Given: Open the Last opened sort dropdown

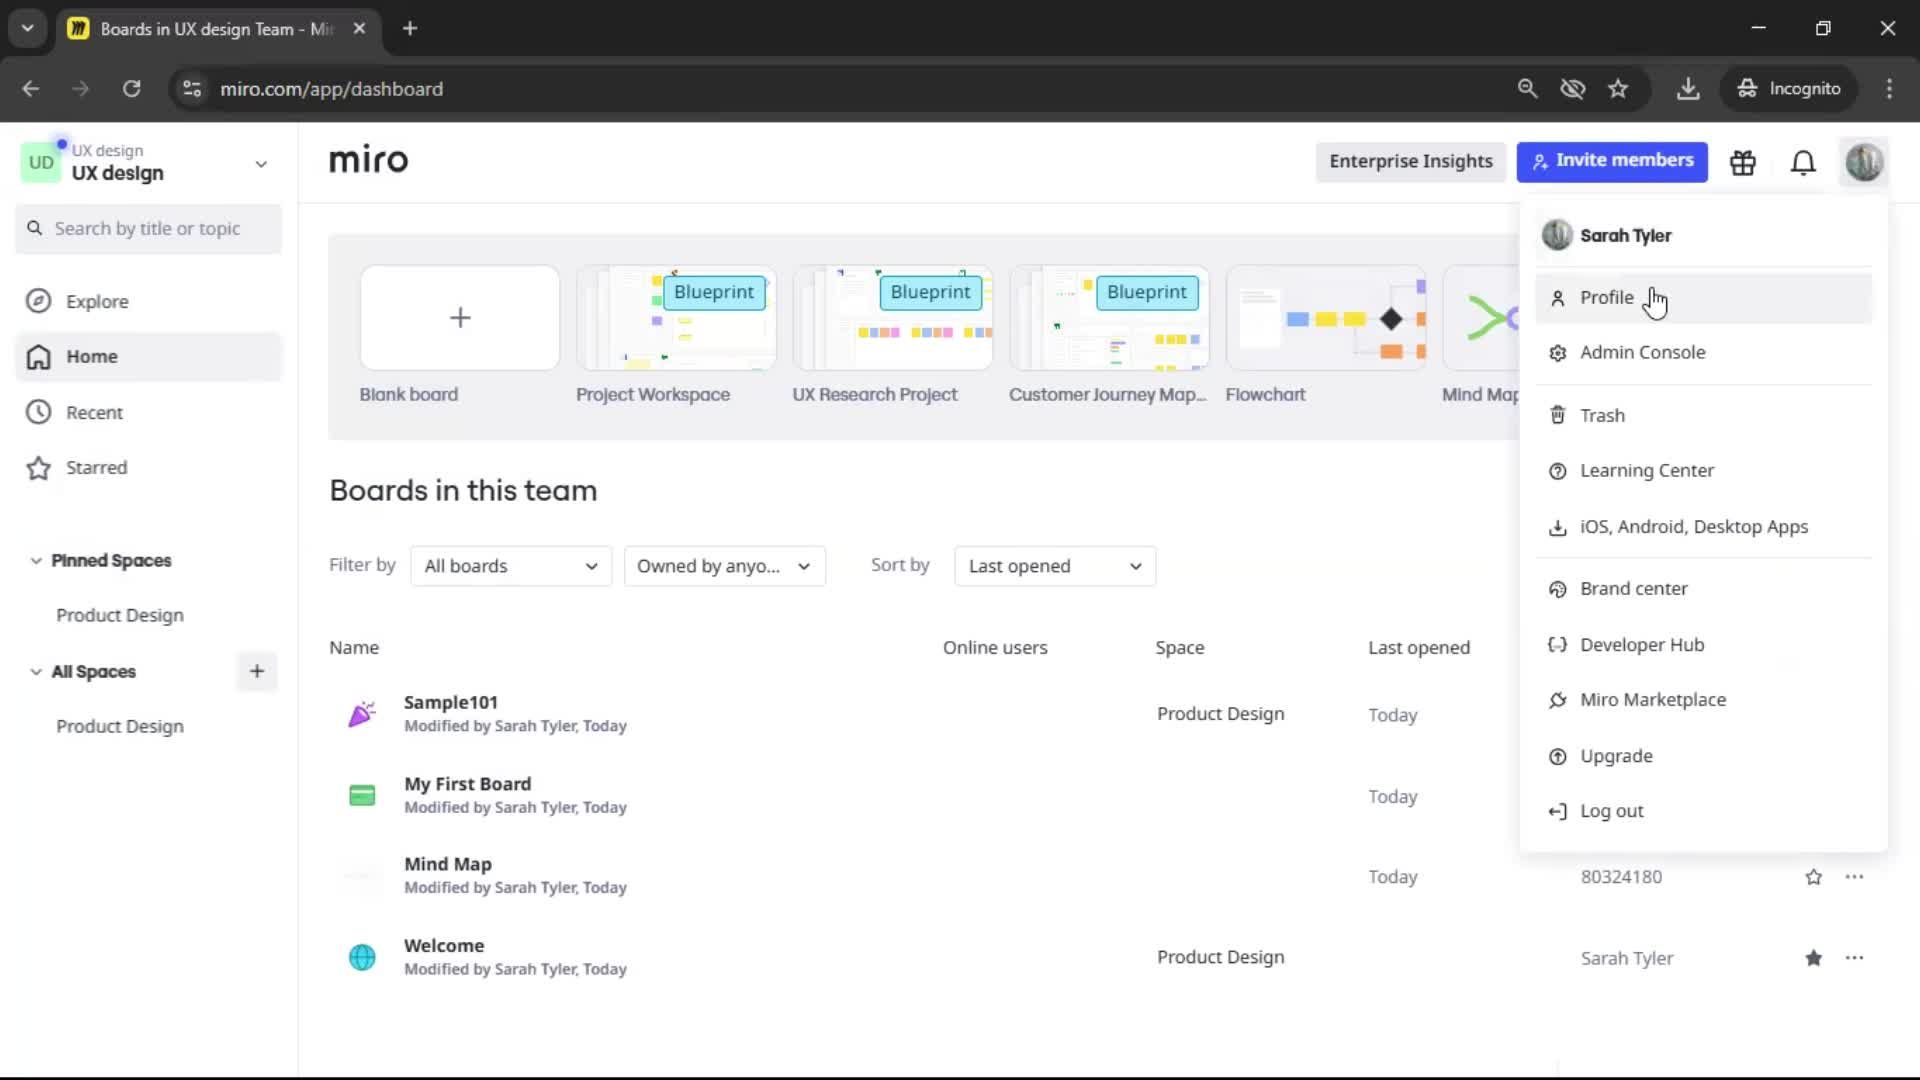Looking at the screenshot, I should [1055, 566].
